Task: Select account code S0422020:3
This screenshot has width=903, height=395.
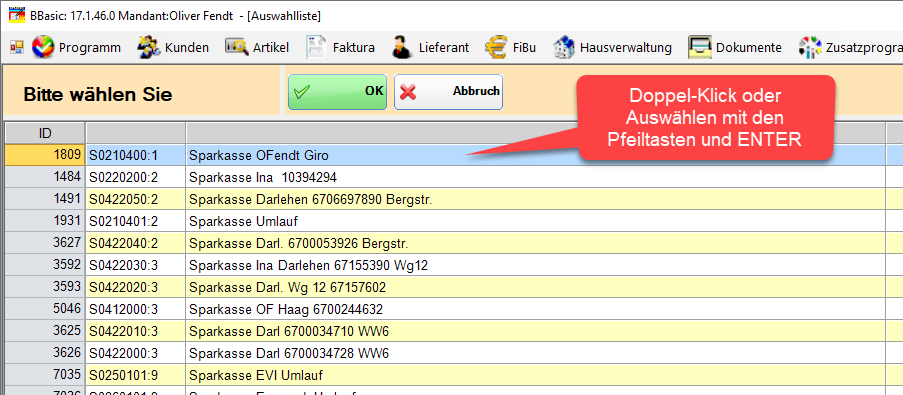Action: point(135,287)
